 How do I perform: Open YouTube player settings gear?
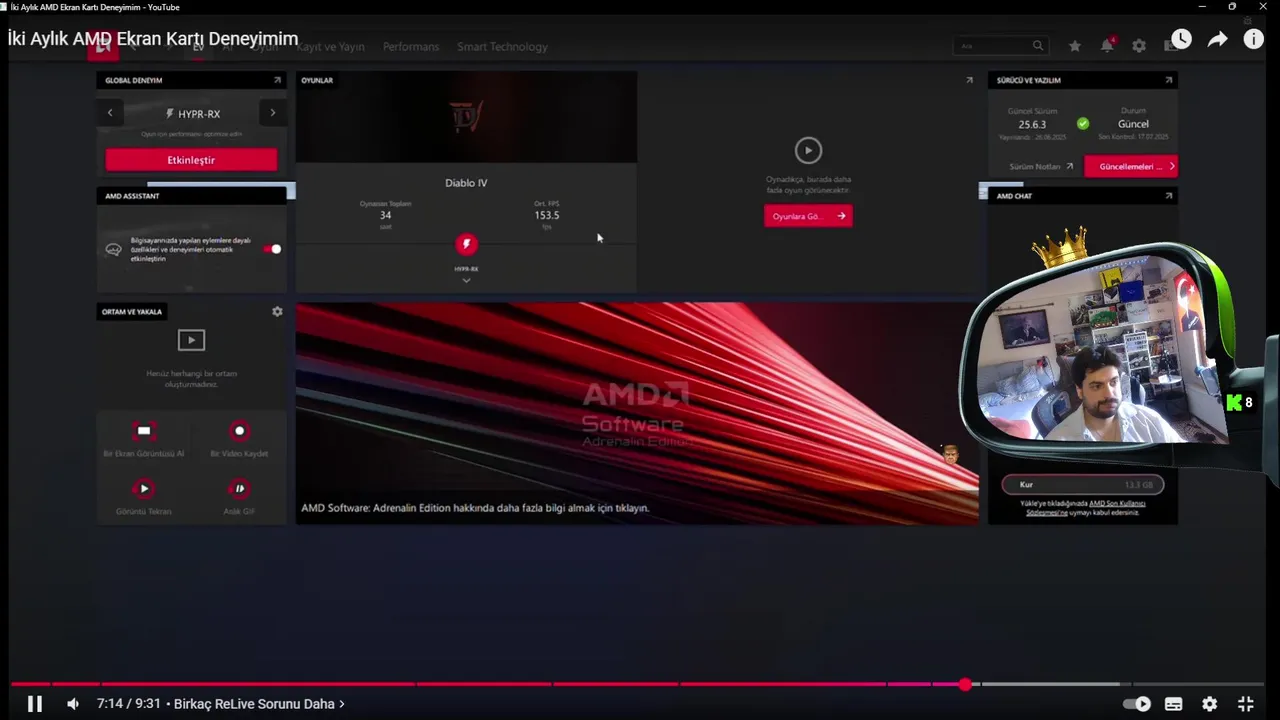(1210, 704)
